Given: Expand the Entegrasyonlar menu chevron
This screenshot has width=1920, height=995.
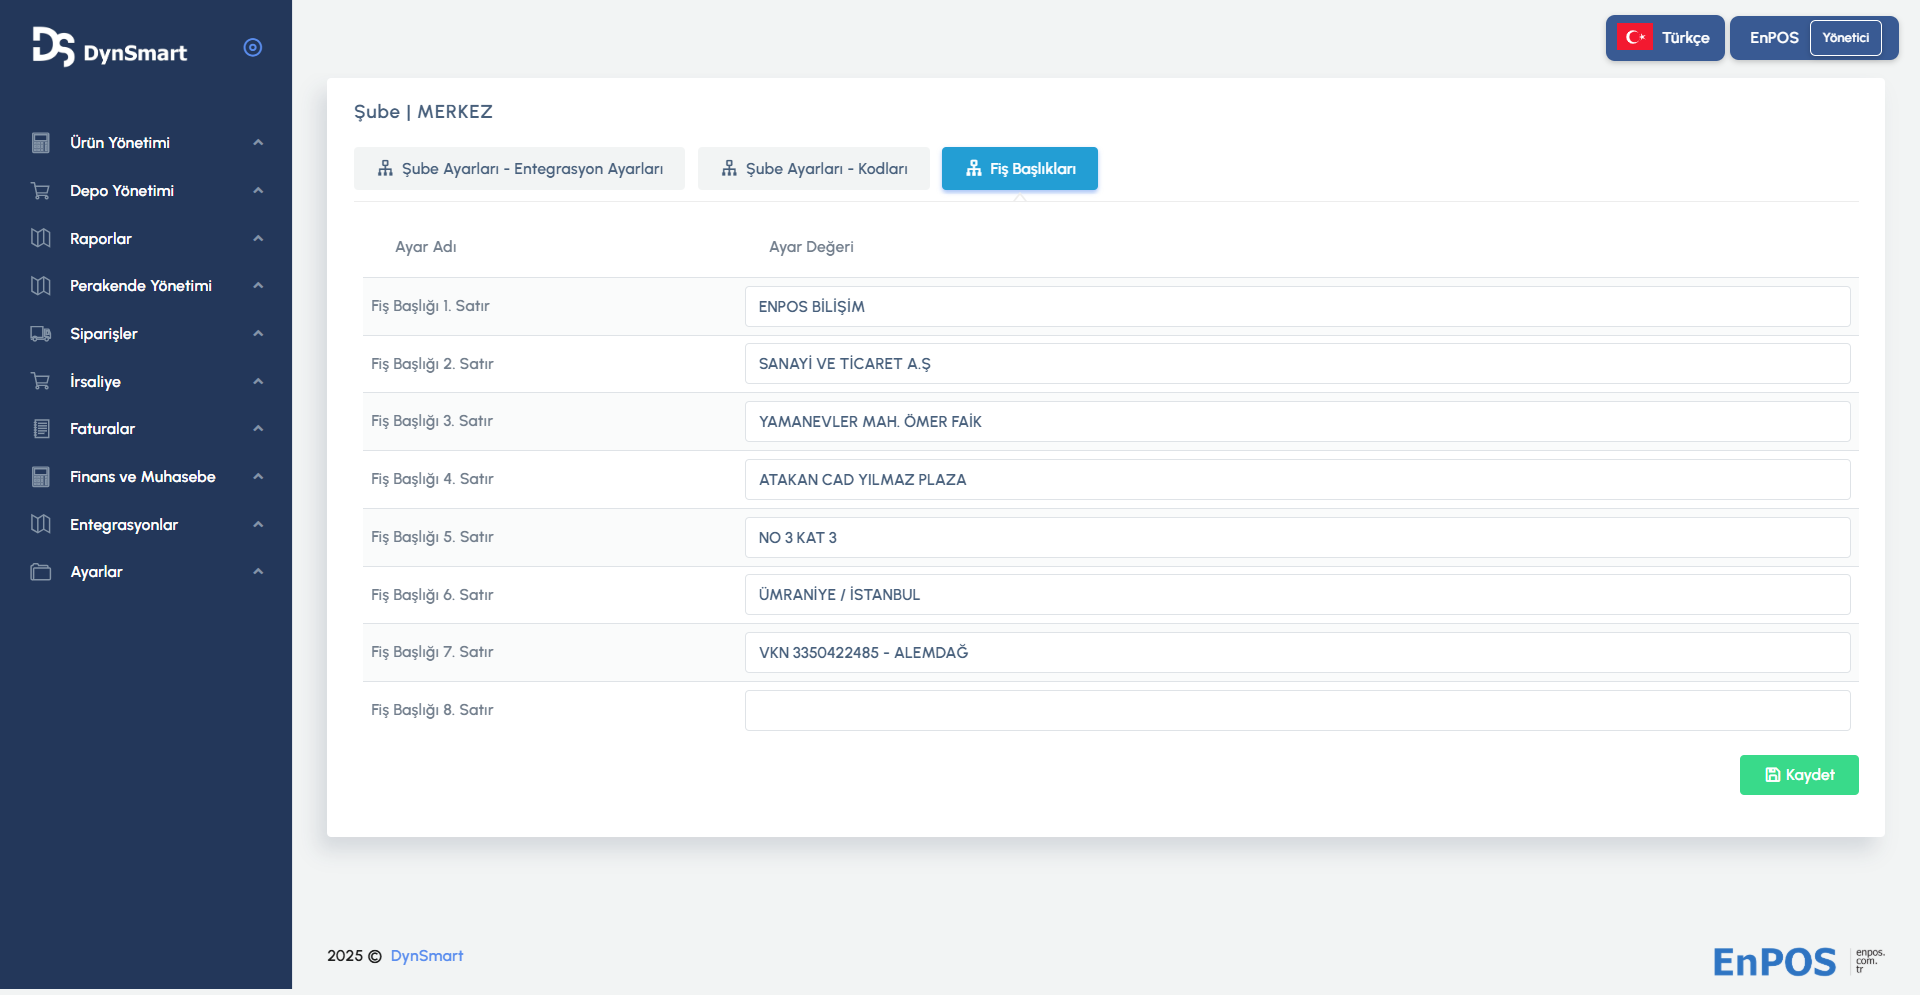Looking at the screenshot, I should (258, 525).
